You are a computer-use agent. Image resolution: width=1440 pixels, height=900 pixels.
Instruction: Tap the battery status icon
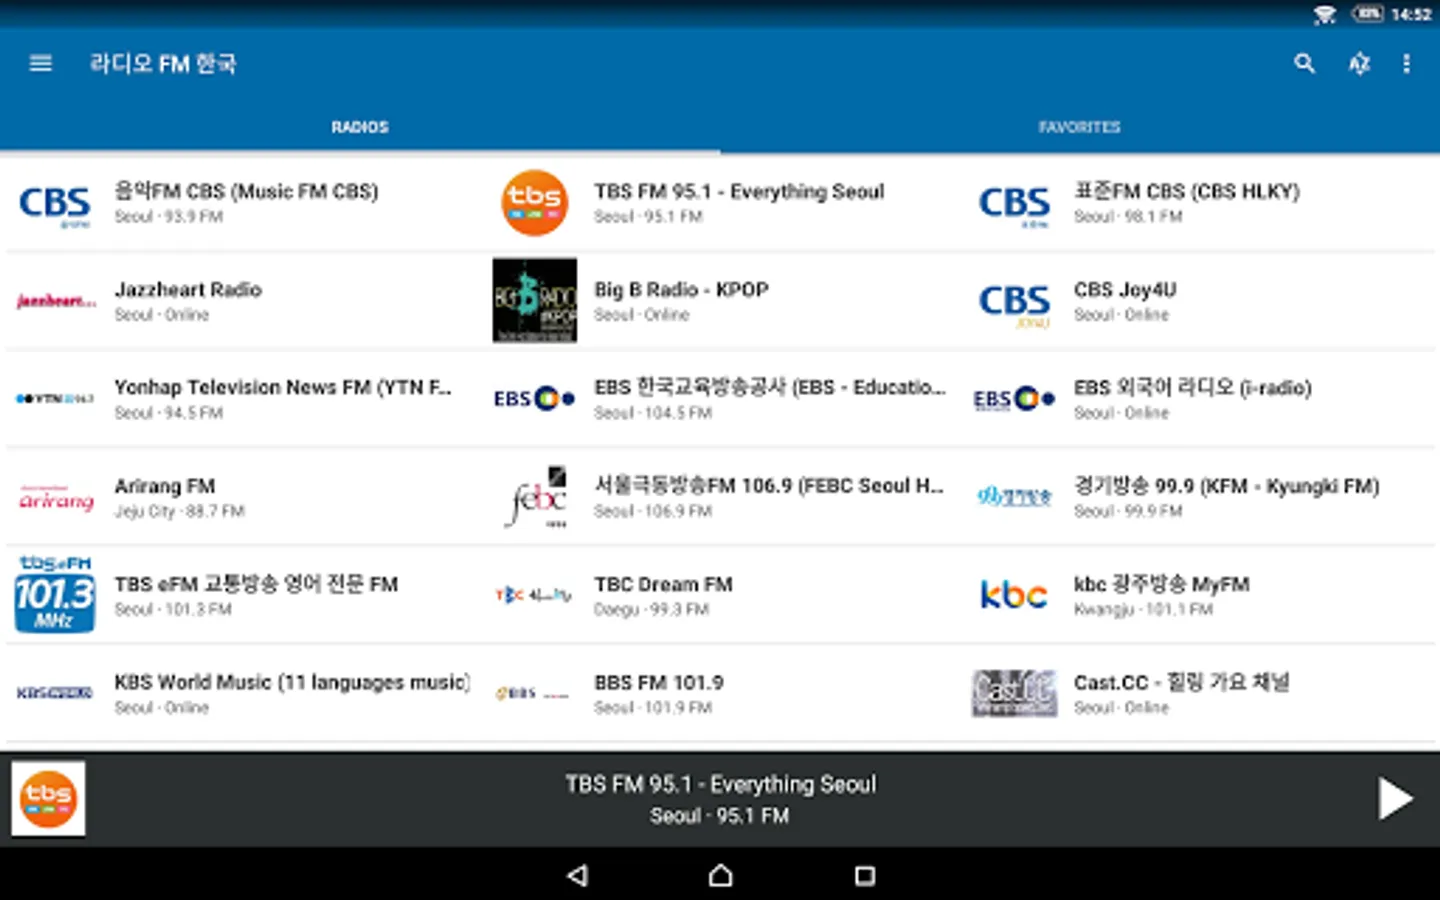coord(1367,13)
